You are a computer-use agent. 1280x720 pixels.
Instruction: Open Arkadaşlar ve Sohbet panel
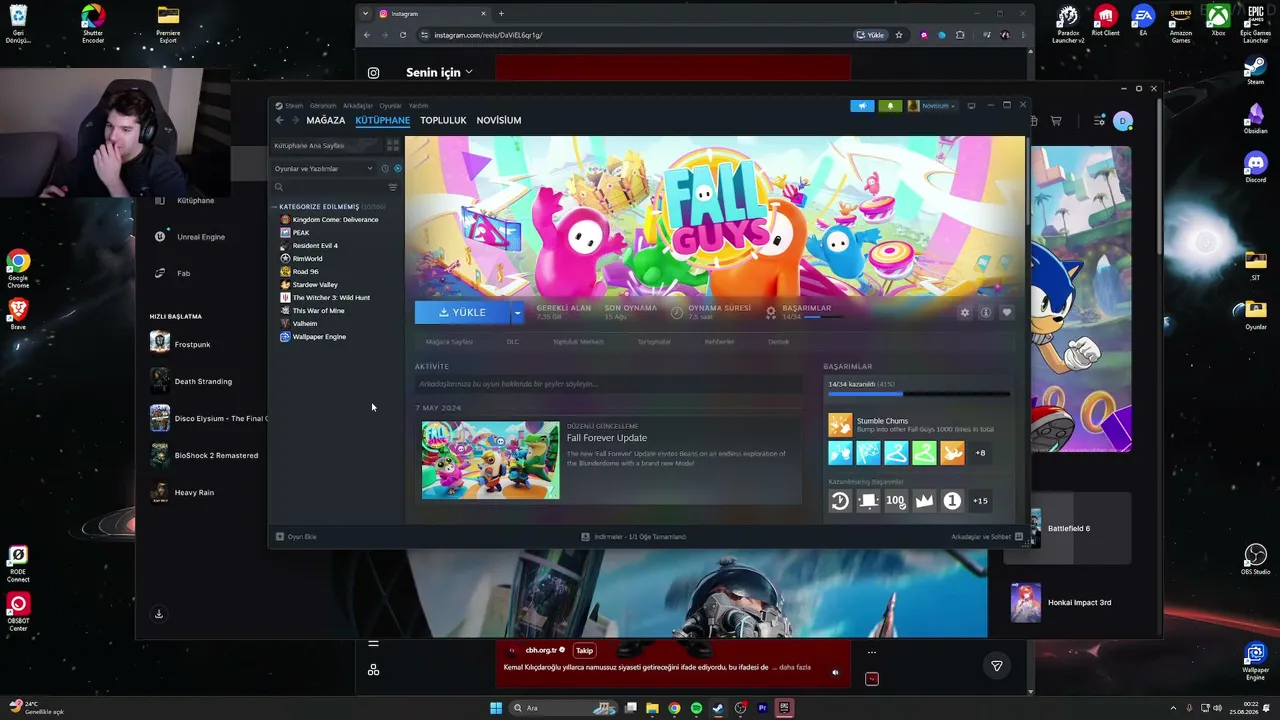click(987, 537)
